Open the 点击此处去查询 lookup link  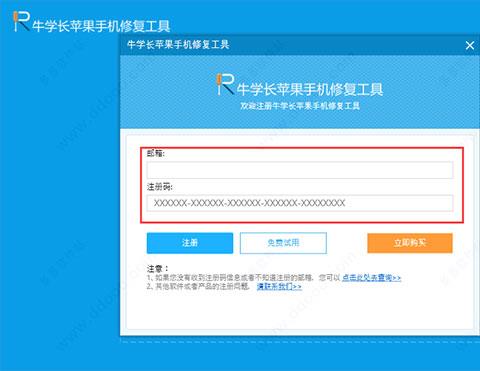click(371, 277)
